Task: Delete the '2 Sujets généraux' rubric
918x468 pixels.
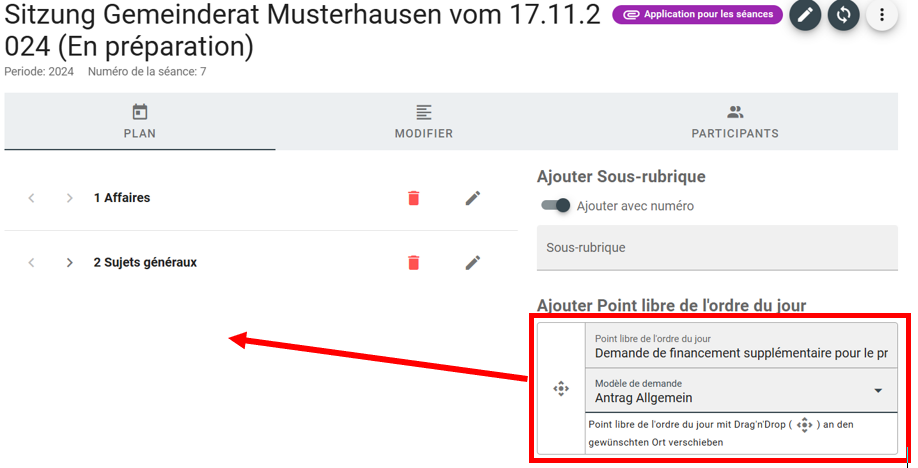Action: coord(413,262)
